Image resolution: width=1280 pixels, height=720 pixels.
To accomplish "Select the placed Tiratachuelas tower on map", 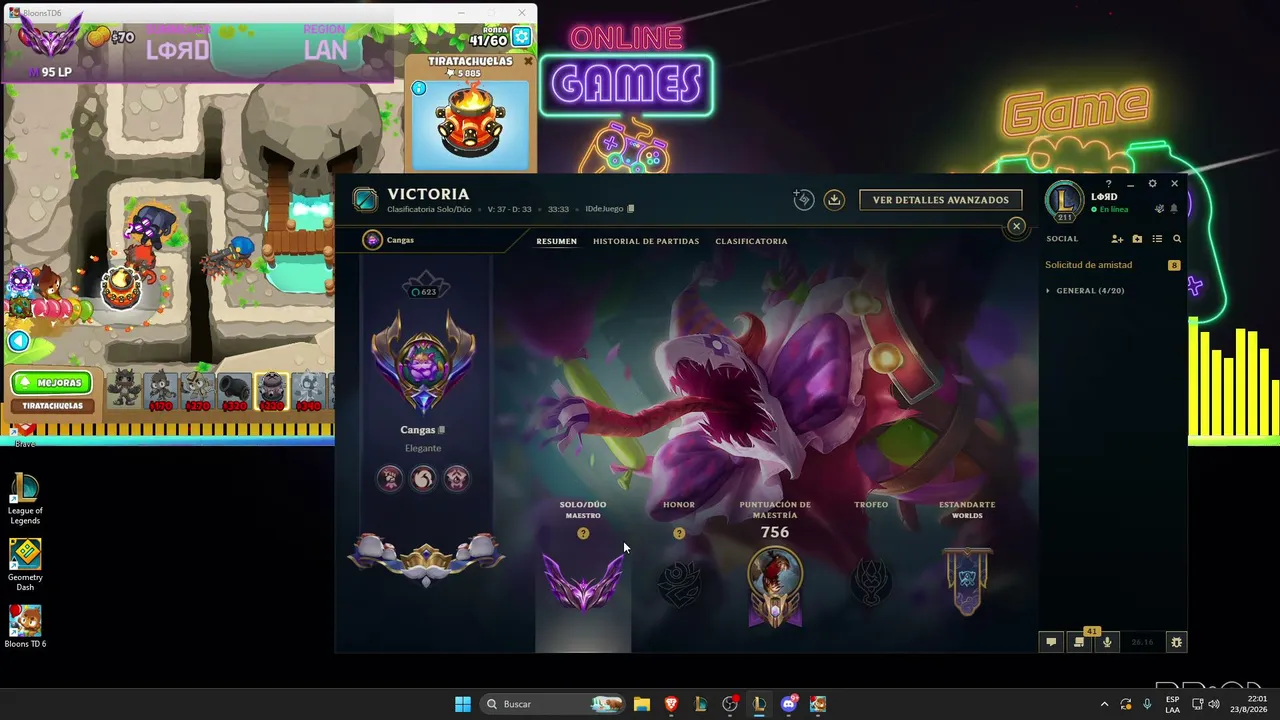I will pos(122,287).
